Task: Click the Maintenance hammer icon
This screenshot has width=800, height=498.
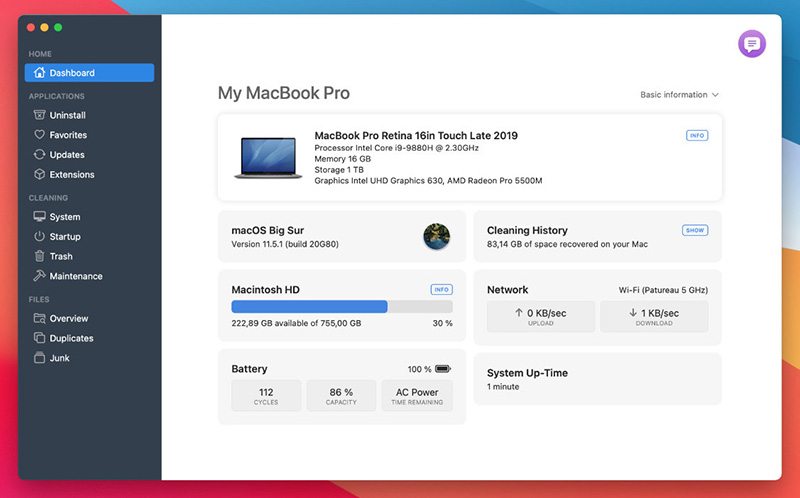Action: (39, 276)
